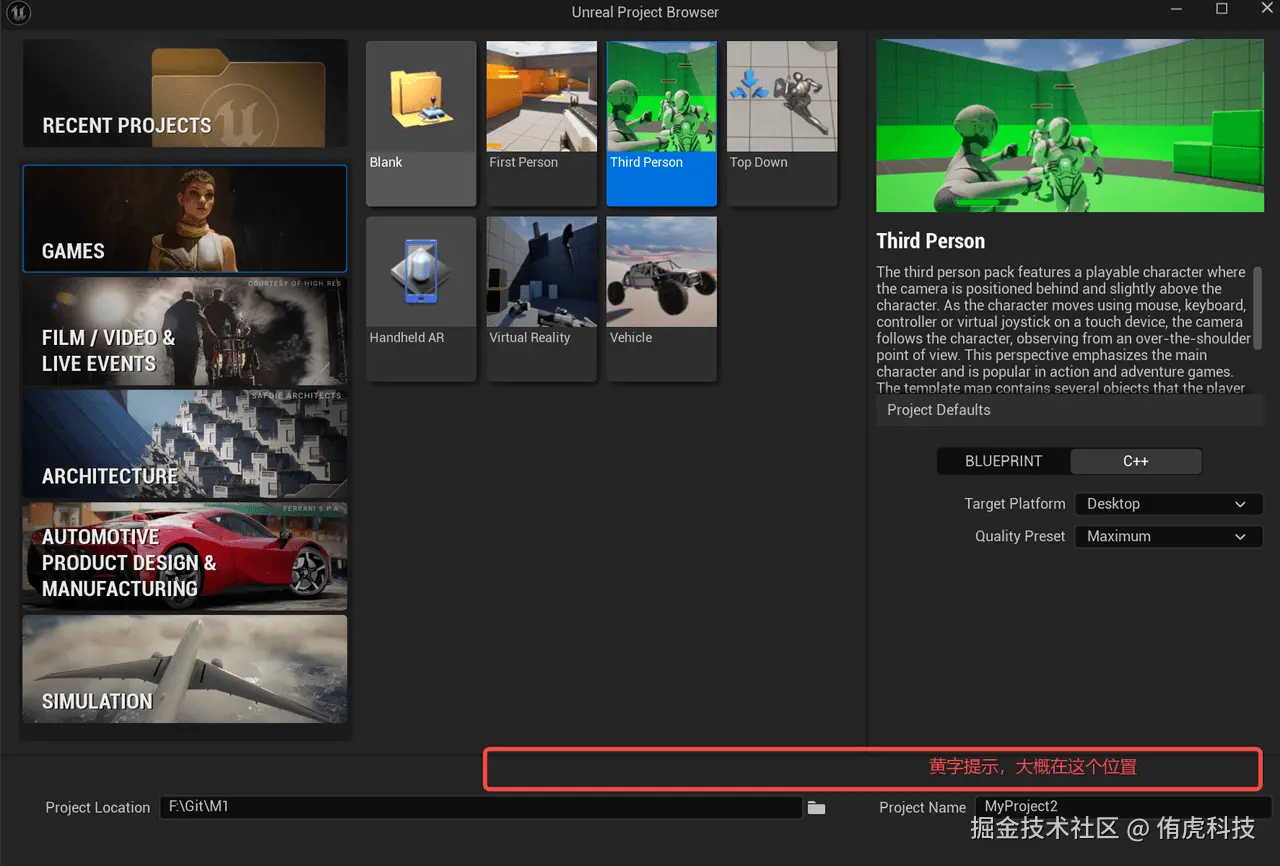
Task: Select the Blank template
Action: coord(421,124)
